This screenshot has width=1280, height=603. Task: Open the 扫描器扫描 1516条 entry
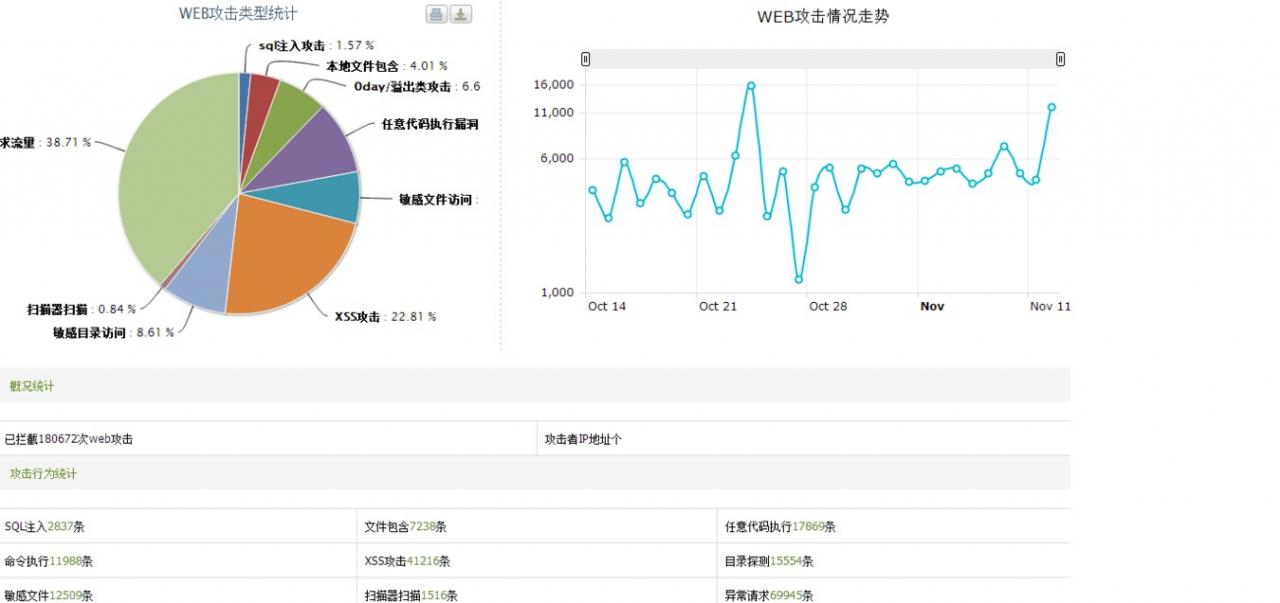coord(410,596)
